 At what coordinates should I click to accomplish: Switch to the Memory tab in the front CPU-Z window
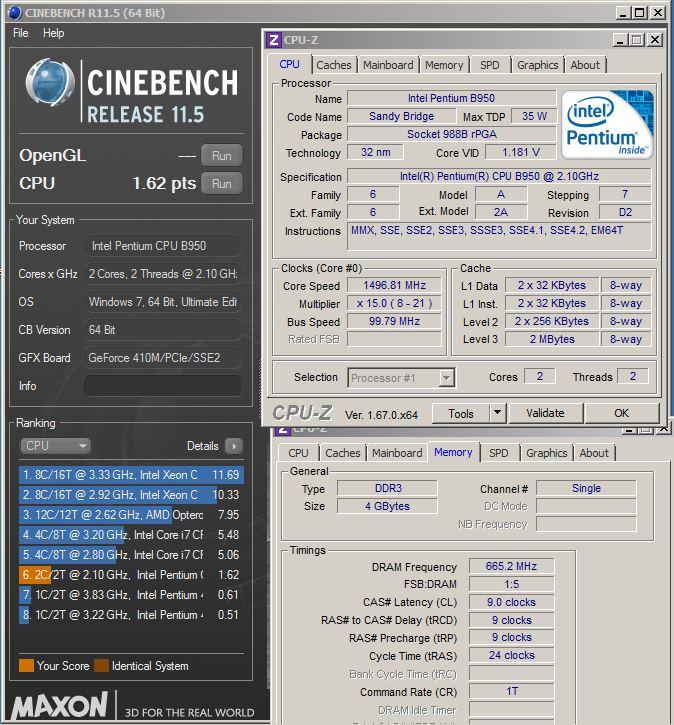444,65
